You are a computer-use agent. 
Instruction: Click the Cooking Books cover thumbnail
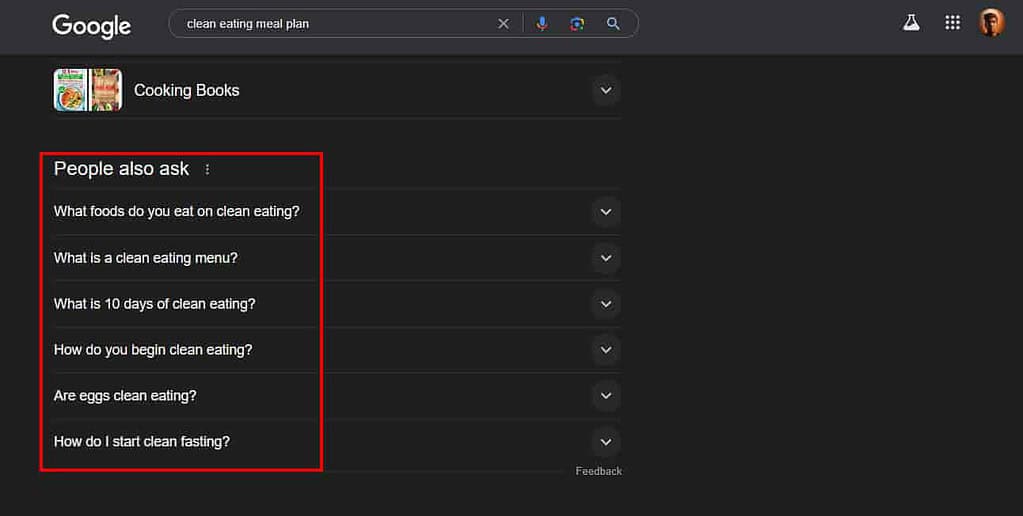pyautogui.click(x=88, y=90)
